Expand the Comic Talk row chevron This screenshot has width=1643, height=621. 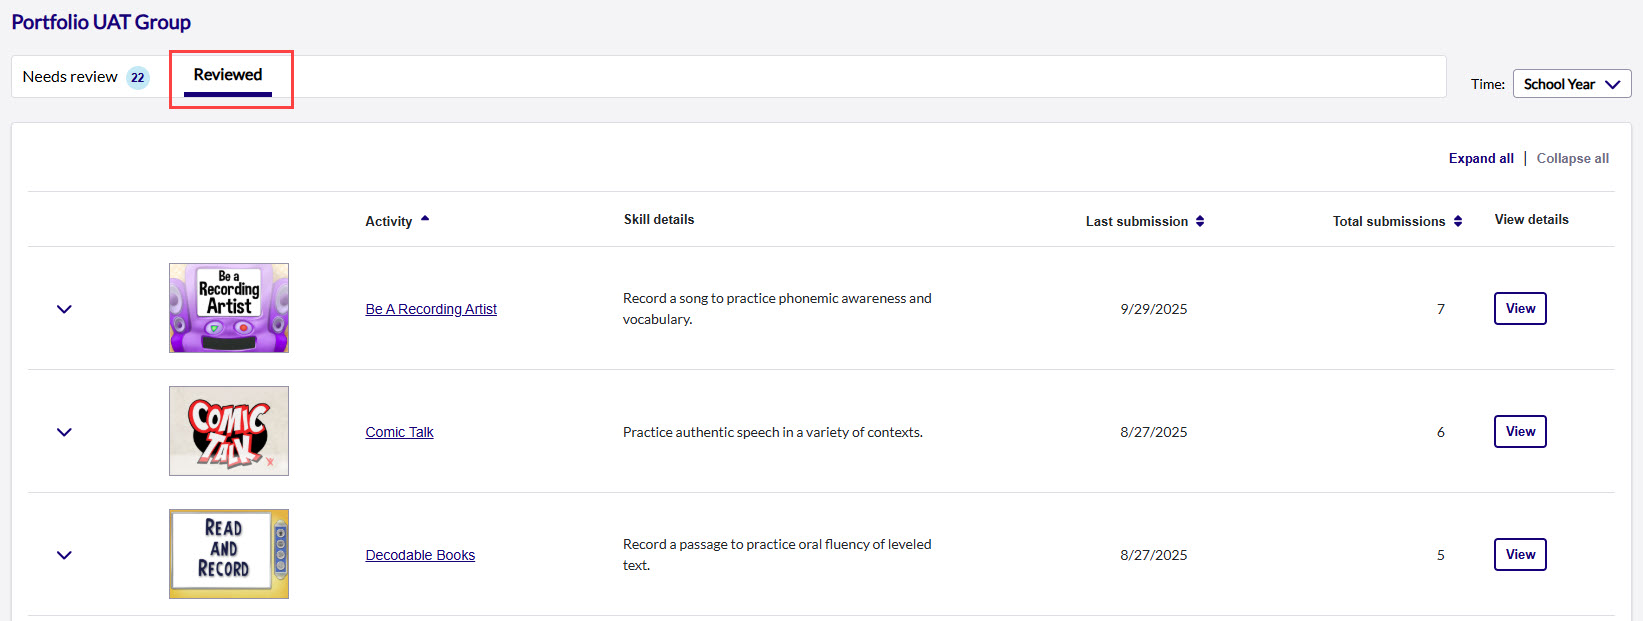click(64, 432)
